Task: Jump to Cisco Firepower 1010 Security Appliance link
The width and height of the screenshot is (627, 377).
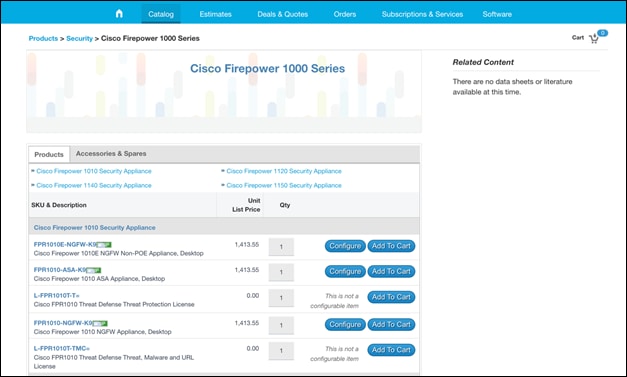Action: click(x=94, y=171)
